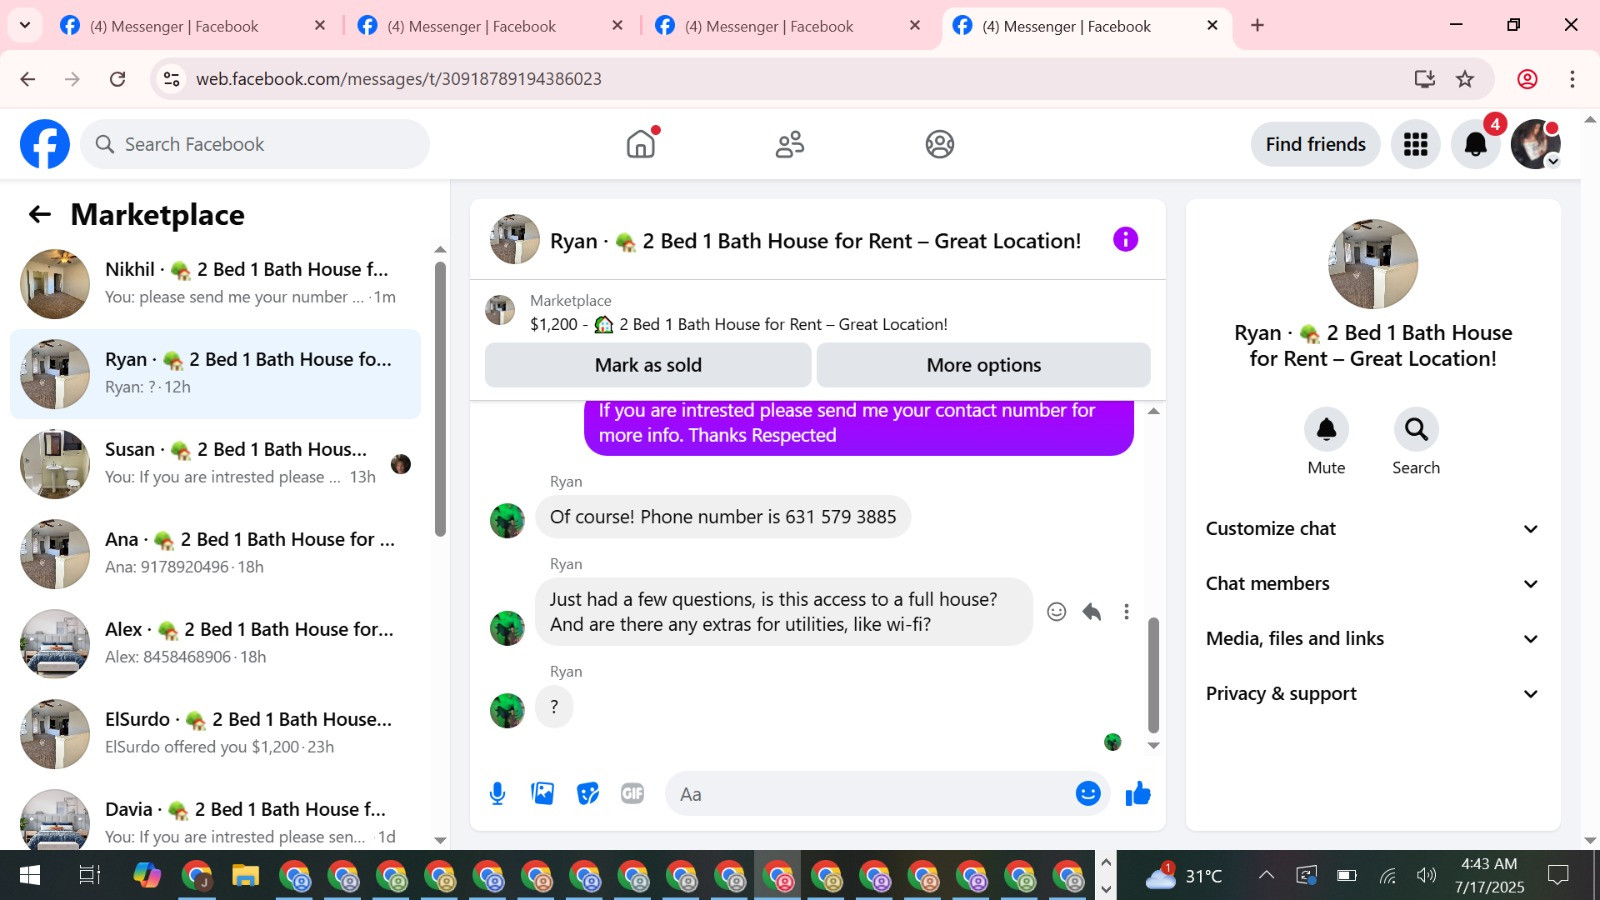Open the $1,200 Marketplace listing link
Screen dimensions: 1600x900
(739, 324)
